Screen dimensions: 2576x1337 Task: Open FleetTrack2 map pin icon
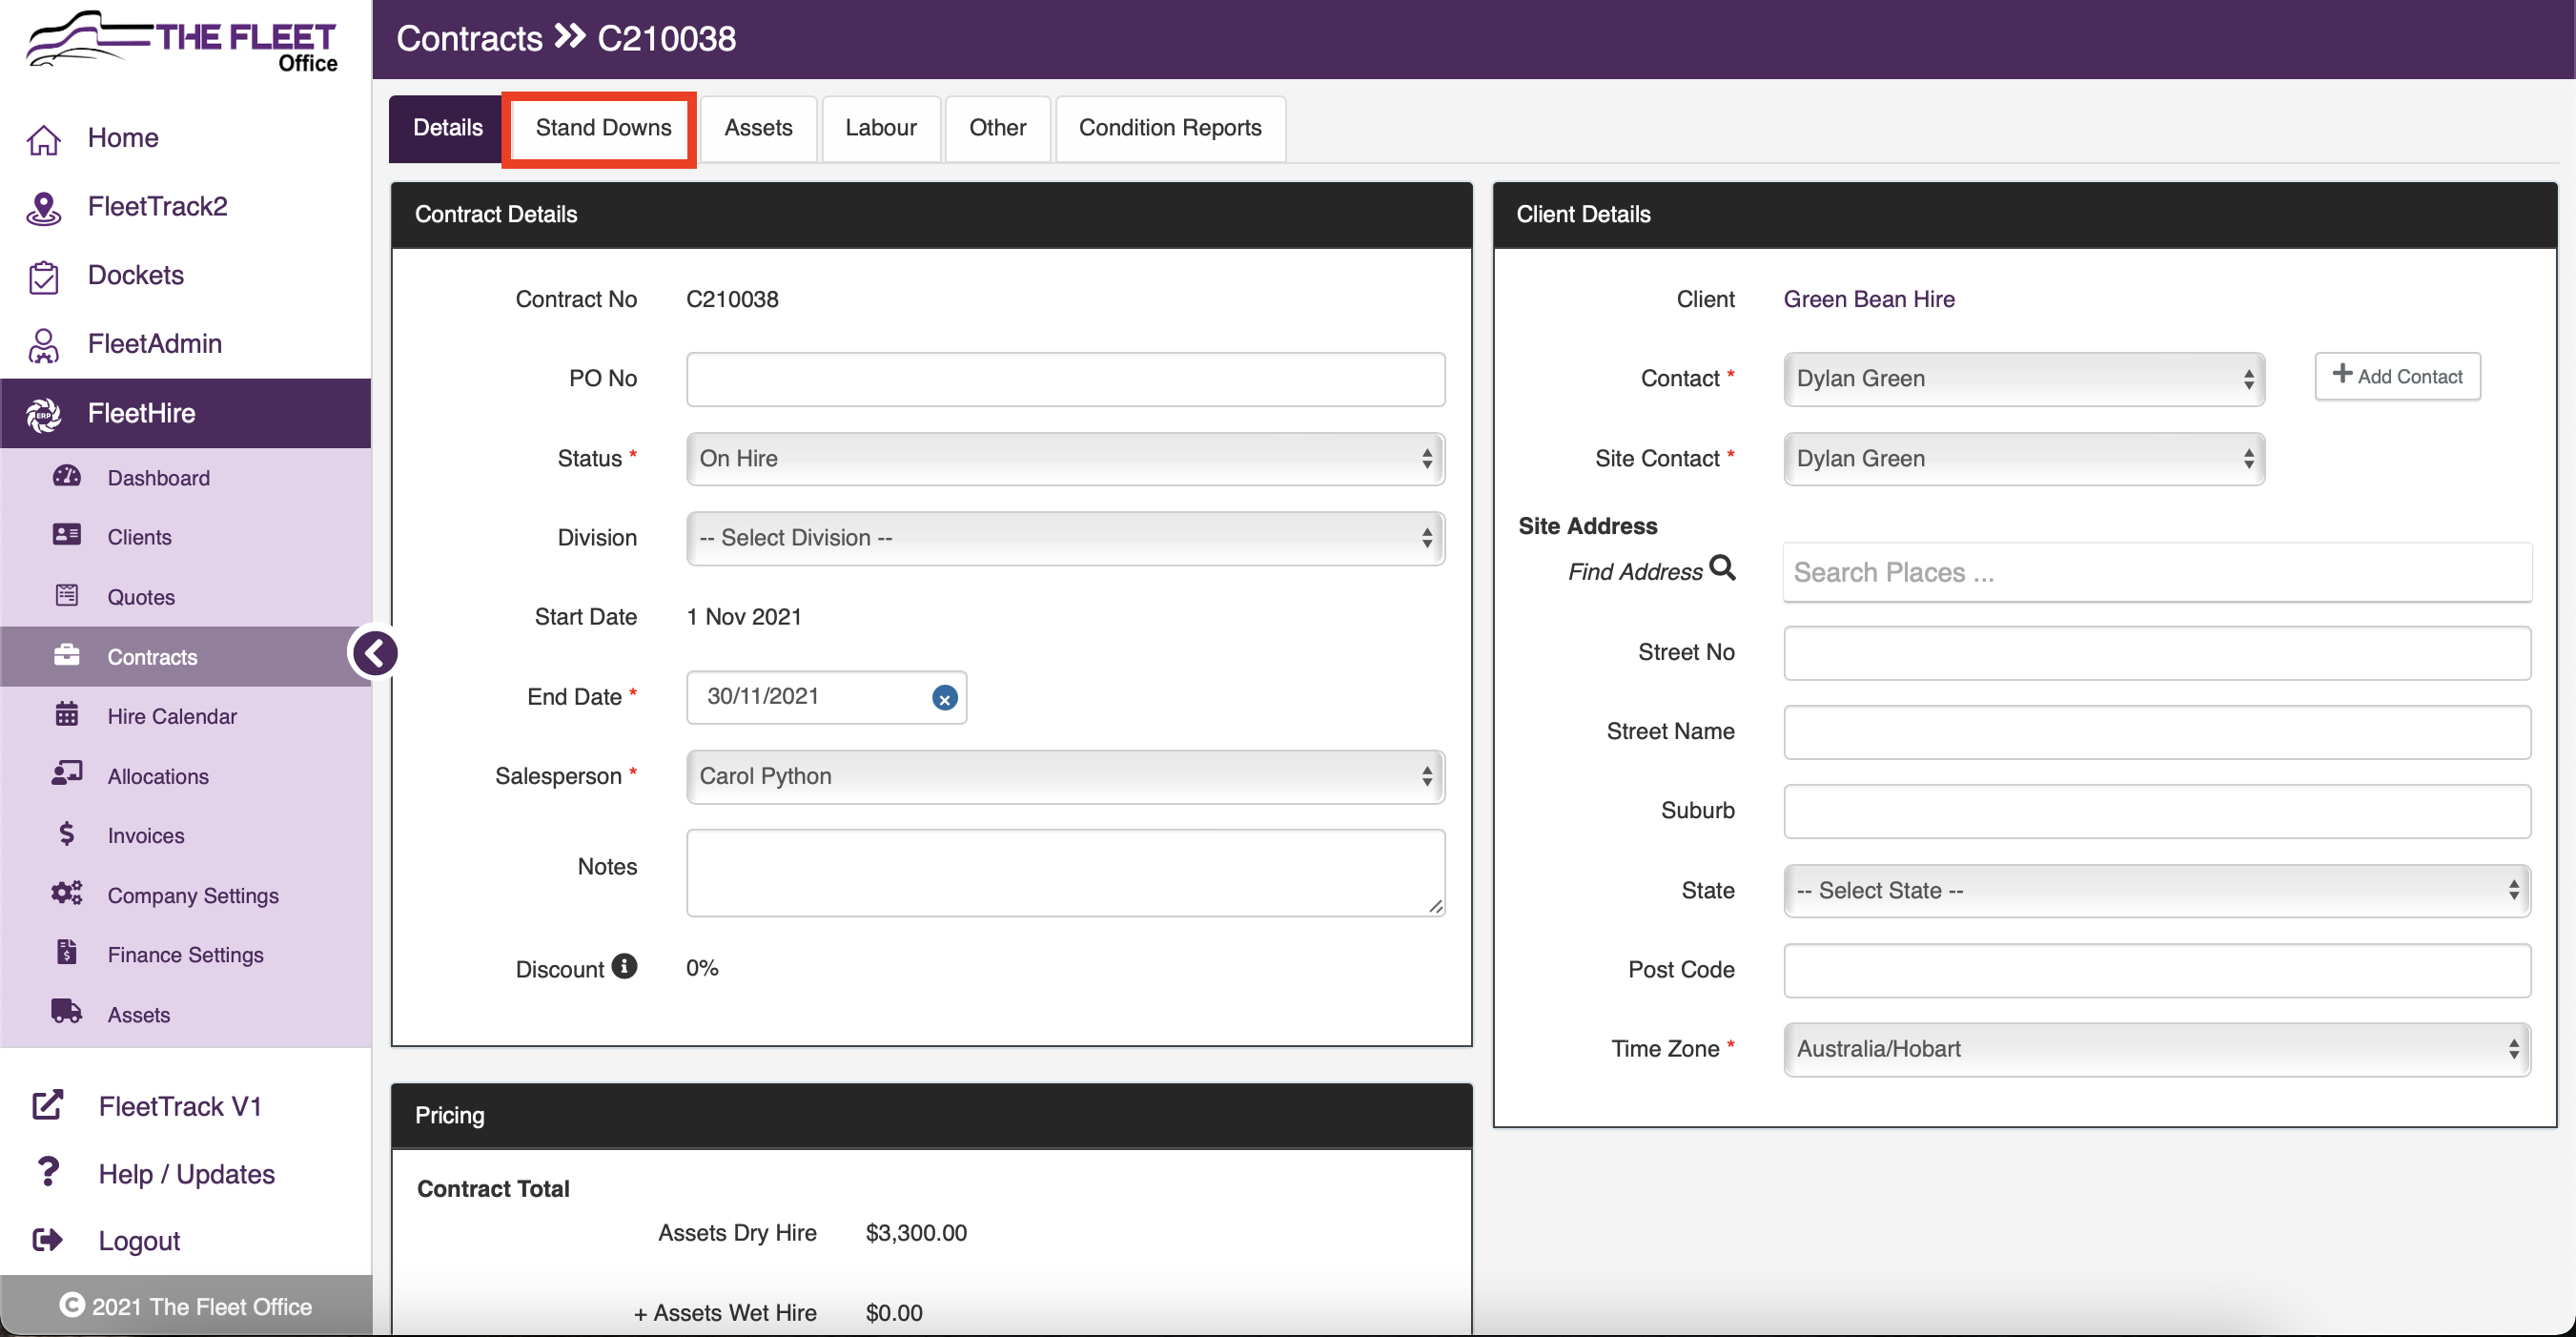[43, 208]
